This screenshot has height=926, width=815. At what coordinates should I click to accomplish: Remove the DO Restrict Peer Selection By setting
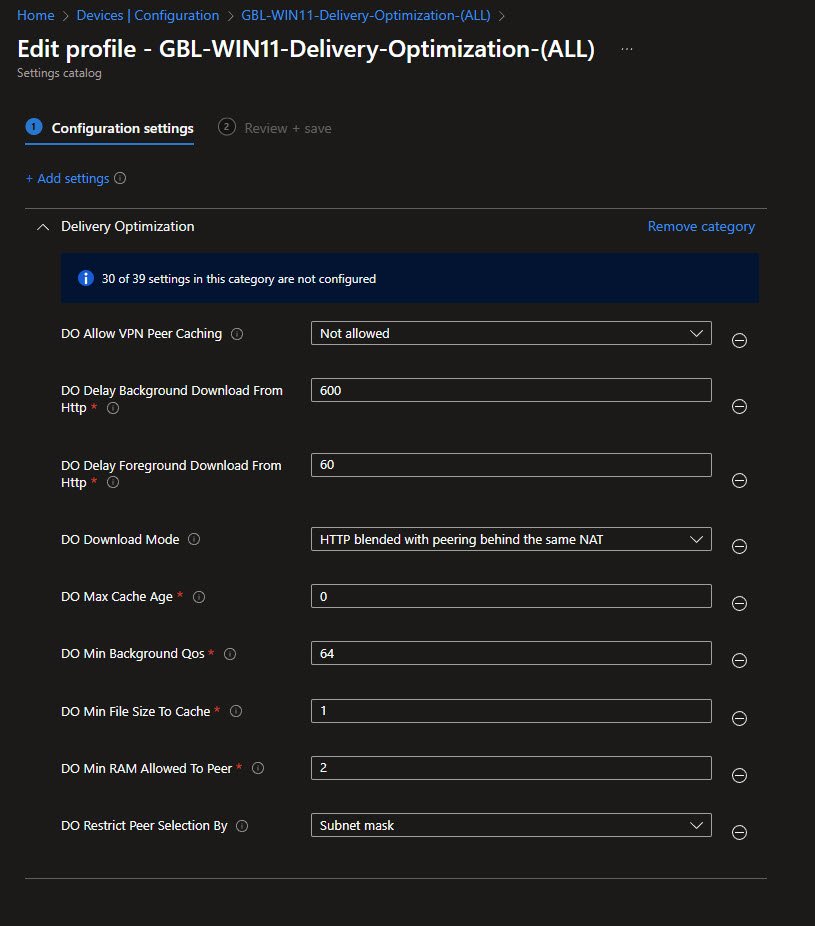[740, 832]
